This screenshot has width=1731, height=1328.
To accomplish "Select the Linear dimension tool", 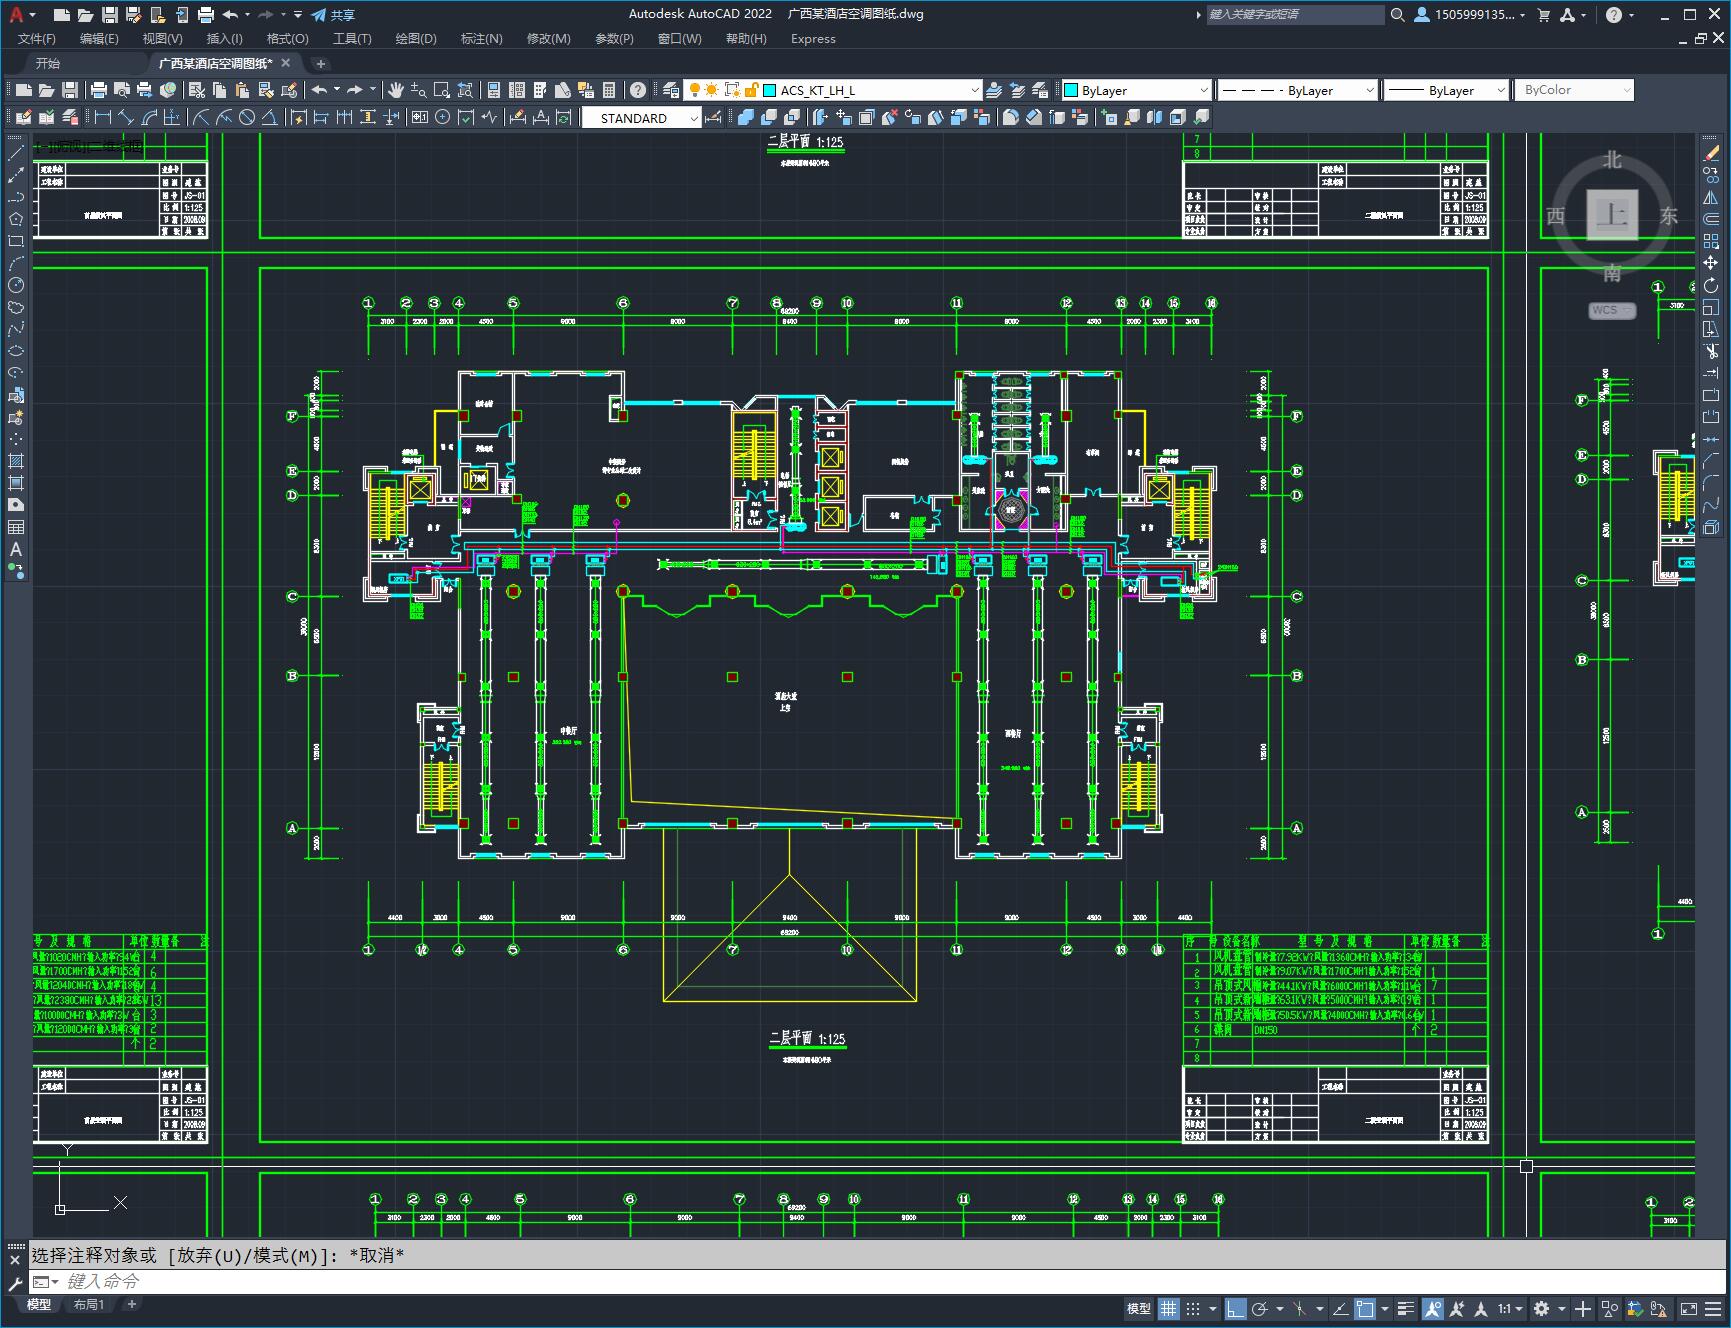I will click(103, 118).
